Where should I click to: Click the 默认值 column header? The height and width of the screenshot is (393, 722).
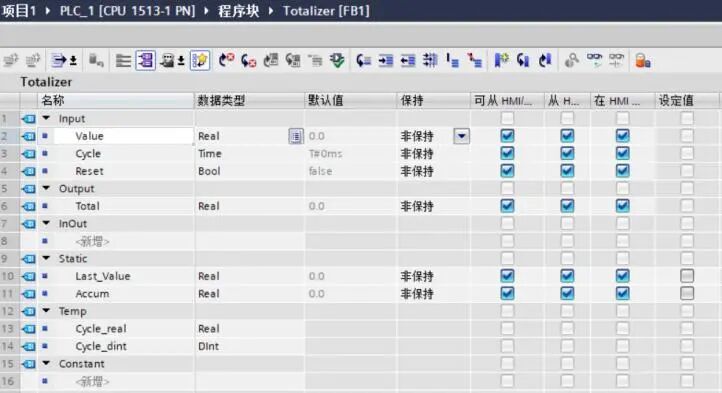[350, 100]
